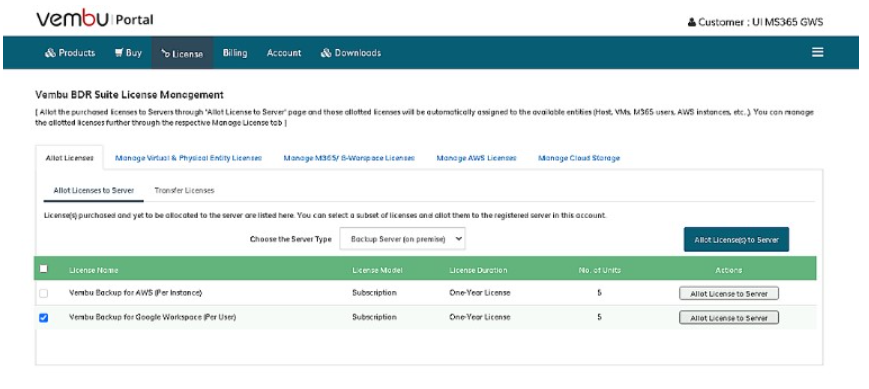Toggle the select-all checkbox in table header
This screenshot has width=869, height=389.
click(x=44, y=269)
